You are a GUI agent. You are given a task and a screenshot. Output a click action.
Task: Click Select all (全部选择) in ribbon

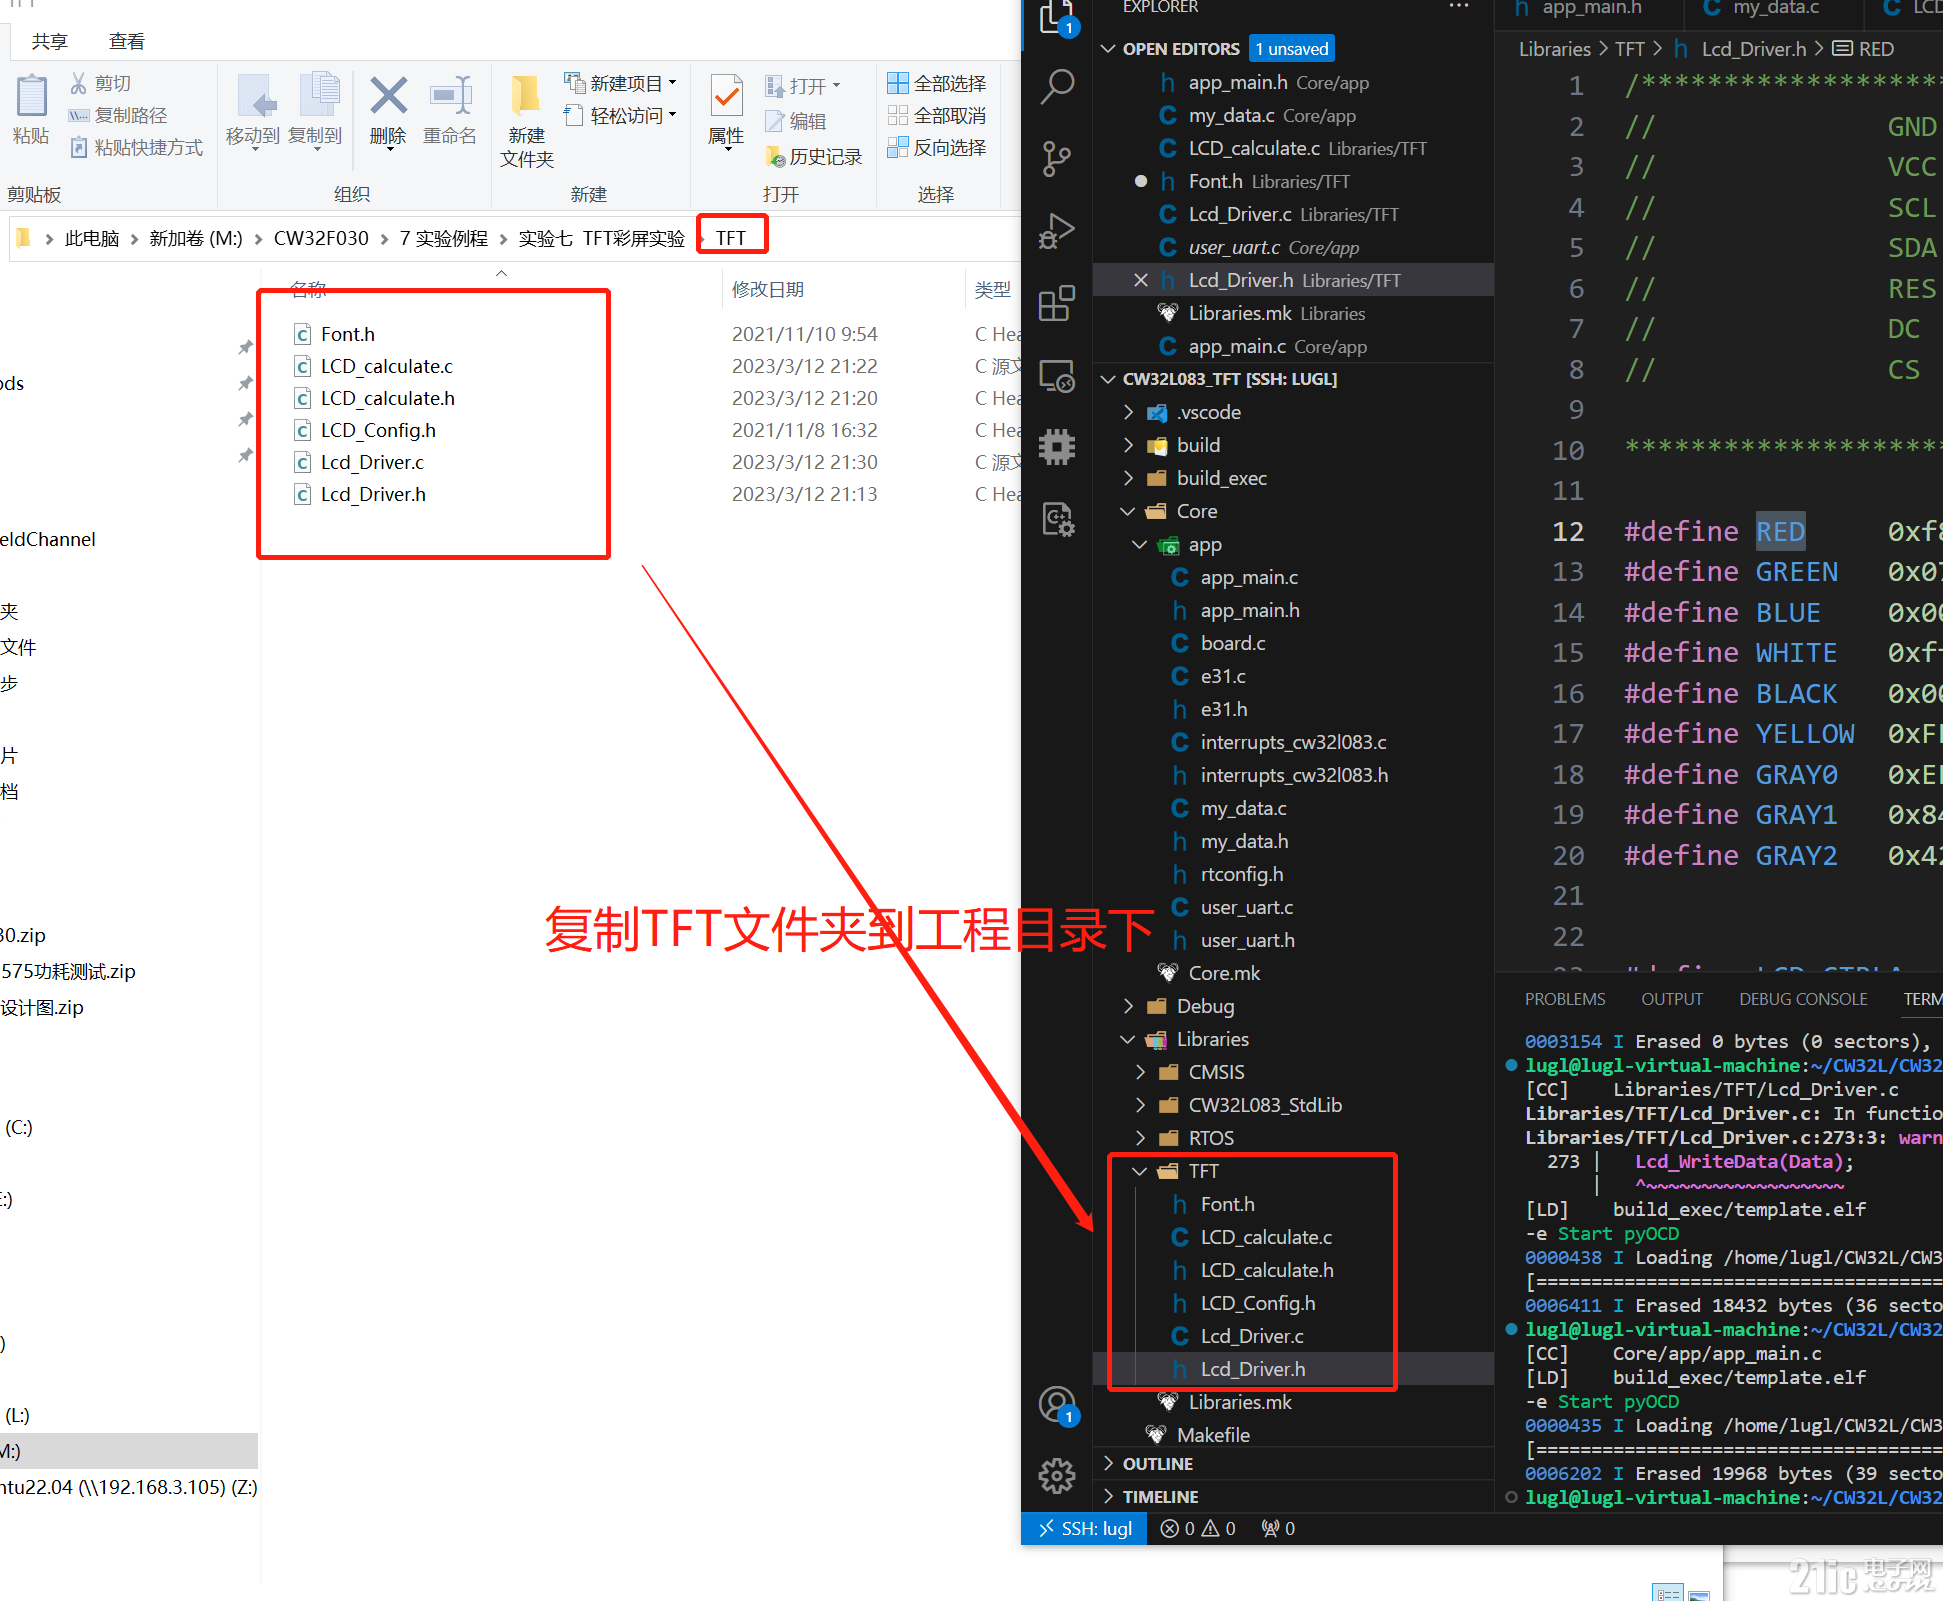(x=937, y=83)
